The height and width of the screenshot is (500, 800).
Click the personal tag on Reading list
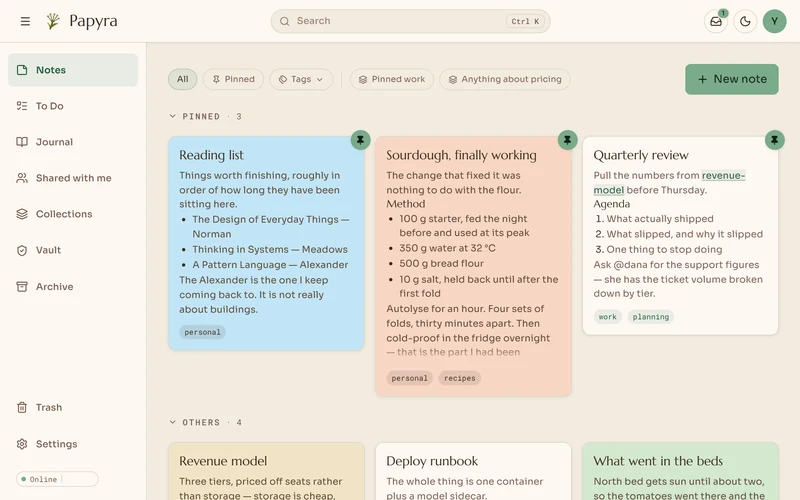[x=203, y=332]
